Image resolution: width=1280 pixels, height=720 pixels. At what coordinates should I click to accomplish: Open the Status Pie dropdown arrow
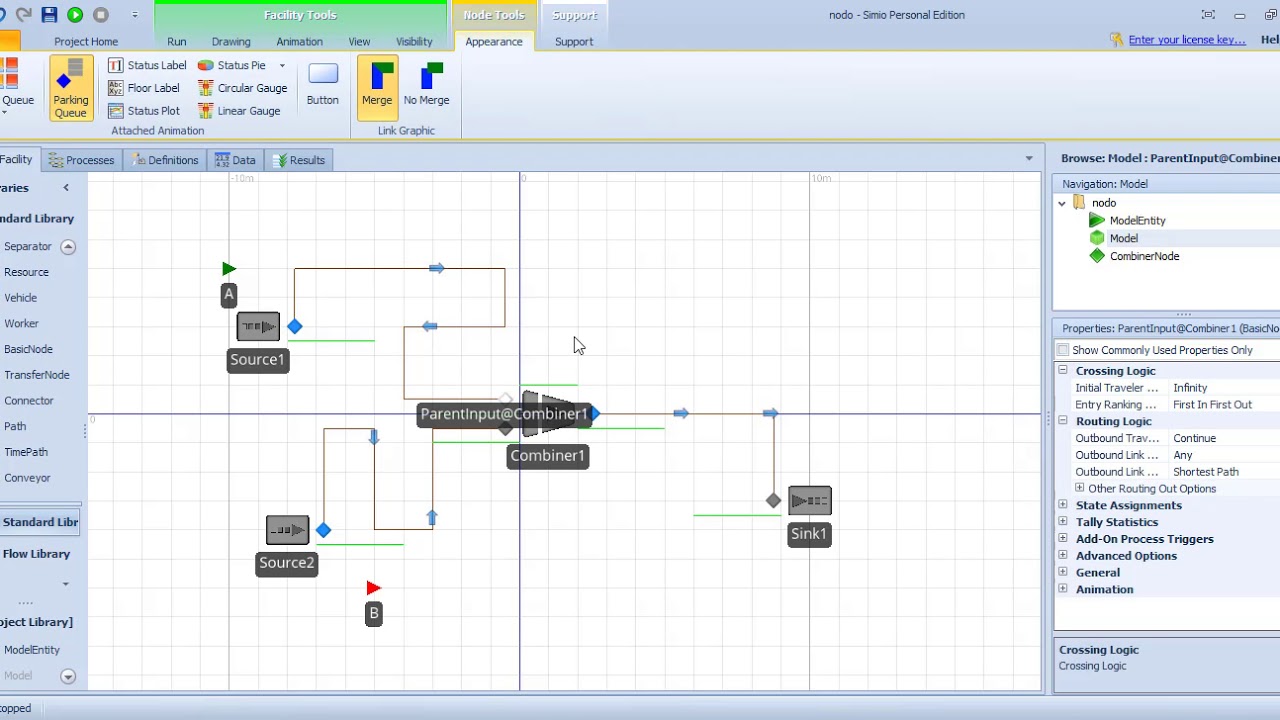[282, 66]
